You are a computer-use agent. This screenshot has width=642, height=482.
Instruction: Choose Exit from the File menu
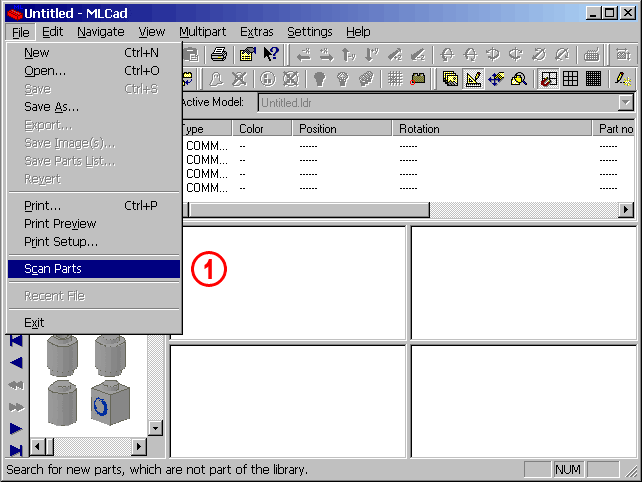(x=94, y=323)
